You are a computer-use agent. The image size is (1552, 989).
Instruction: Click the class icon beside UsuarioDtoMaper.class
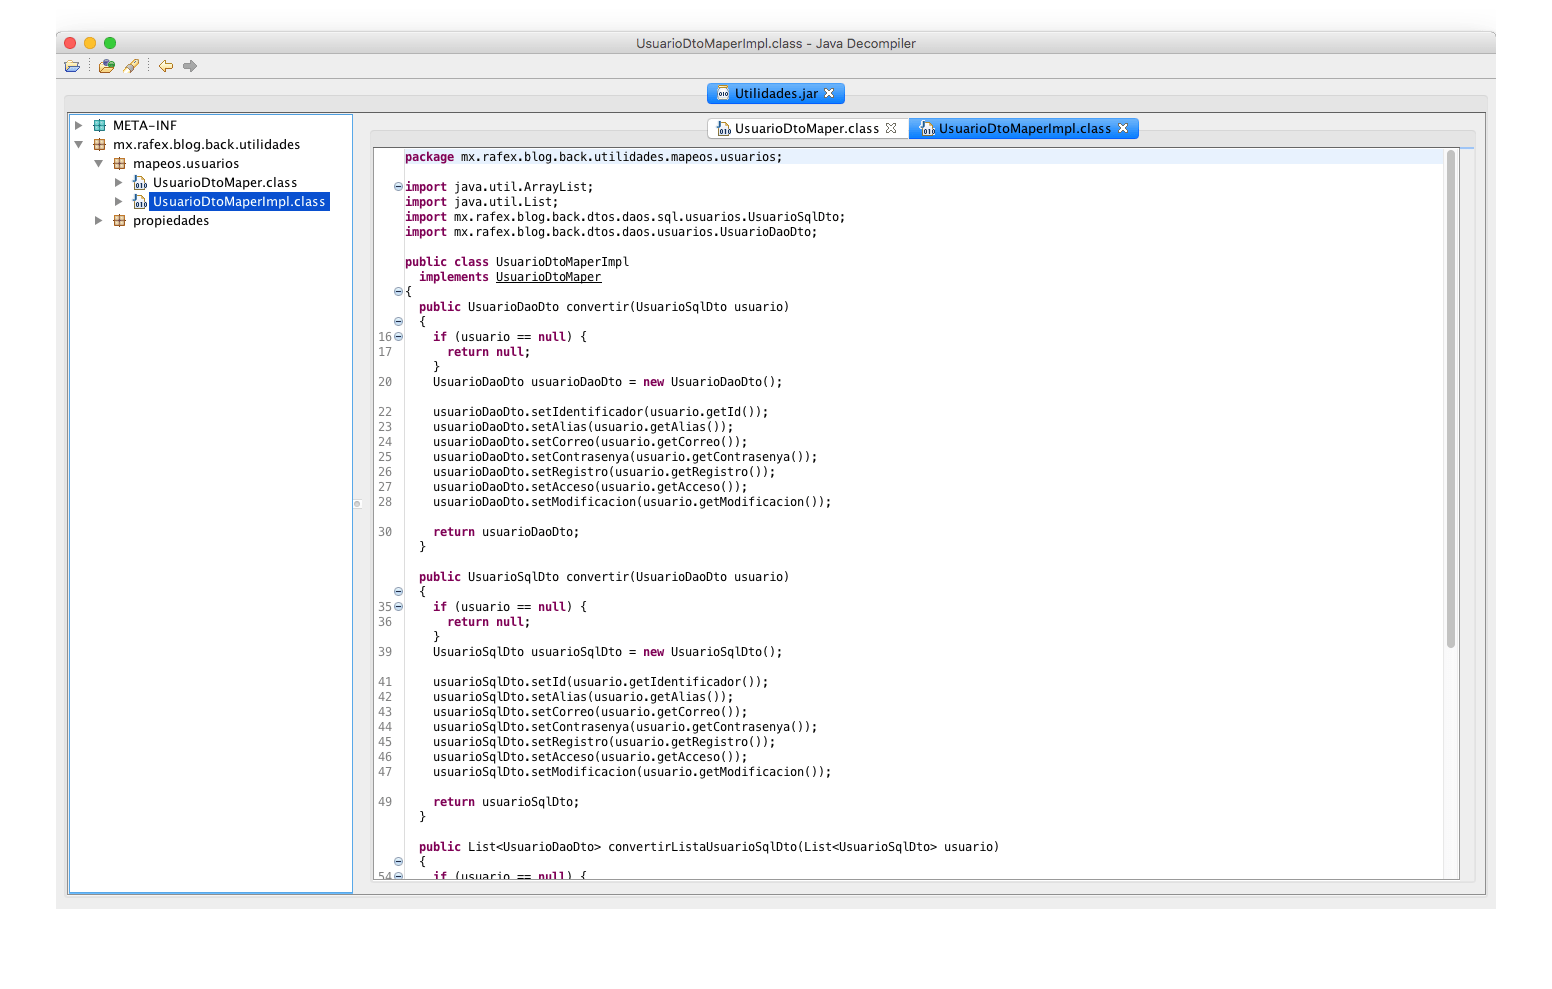click(139, 182)
